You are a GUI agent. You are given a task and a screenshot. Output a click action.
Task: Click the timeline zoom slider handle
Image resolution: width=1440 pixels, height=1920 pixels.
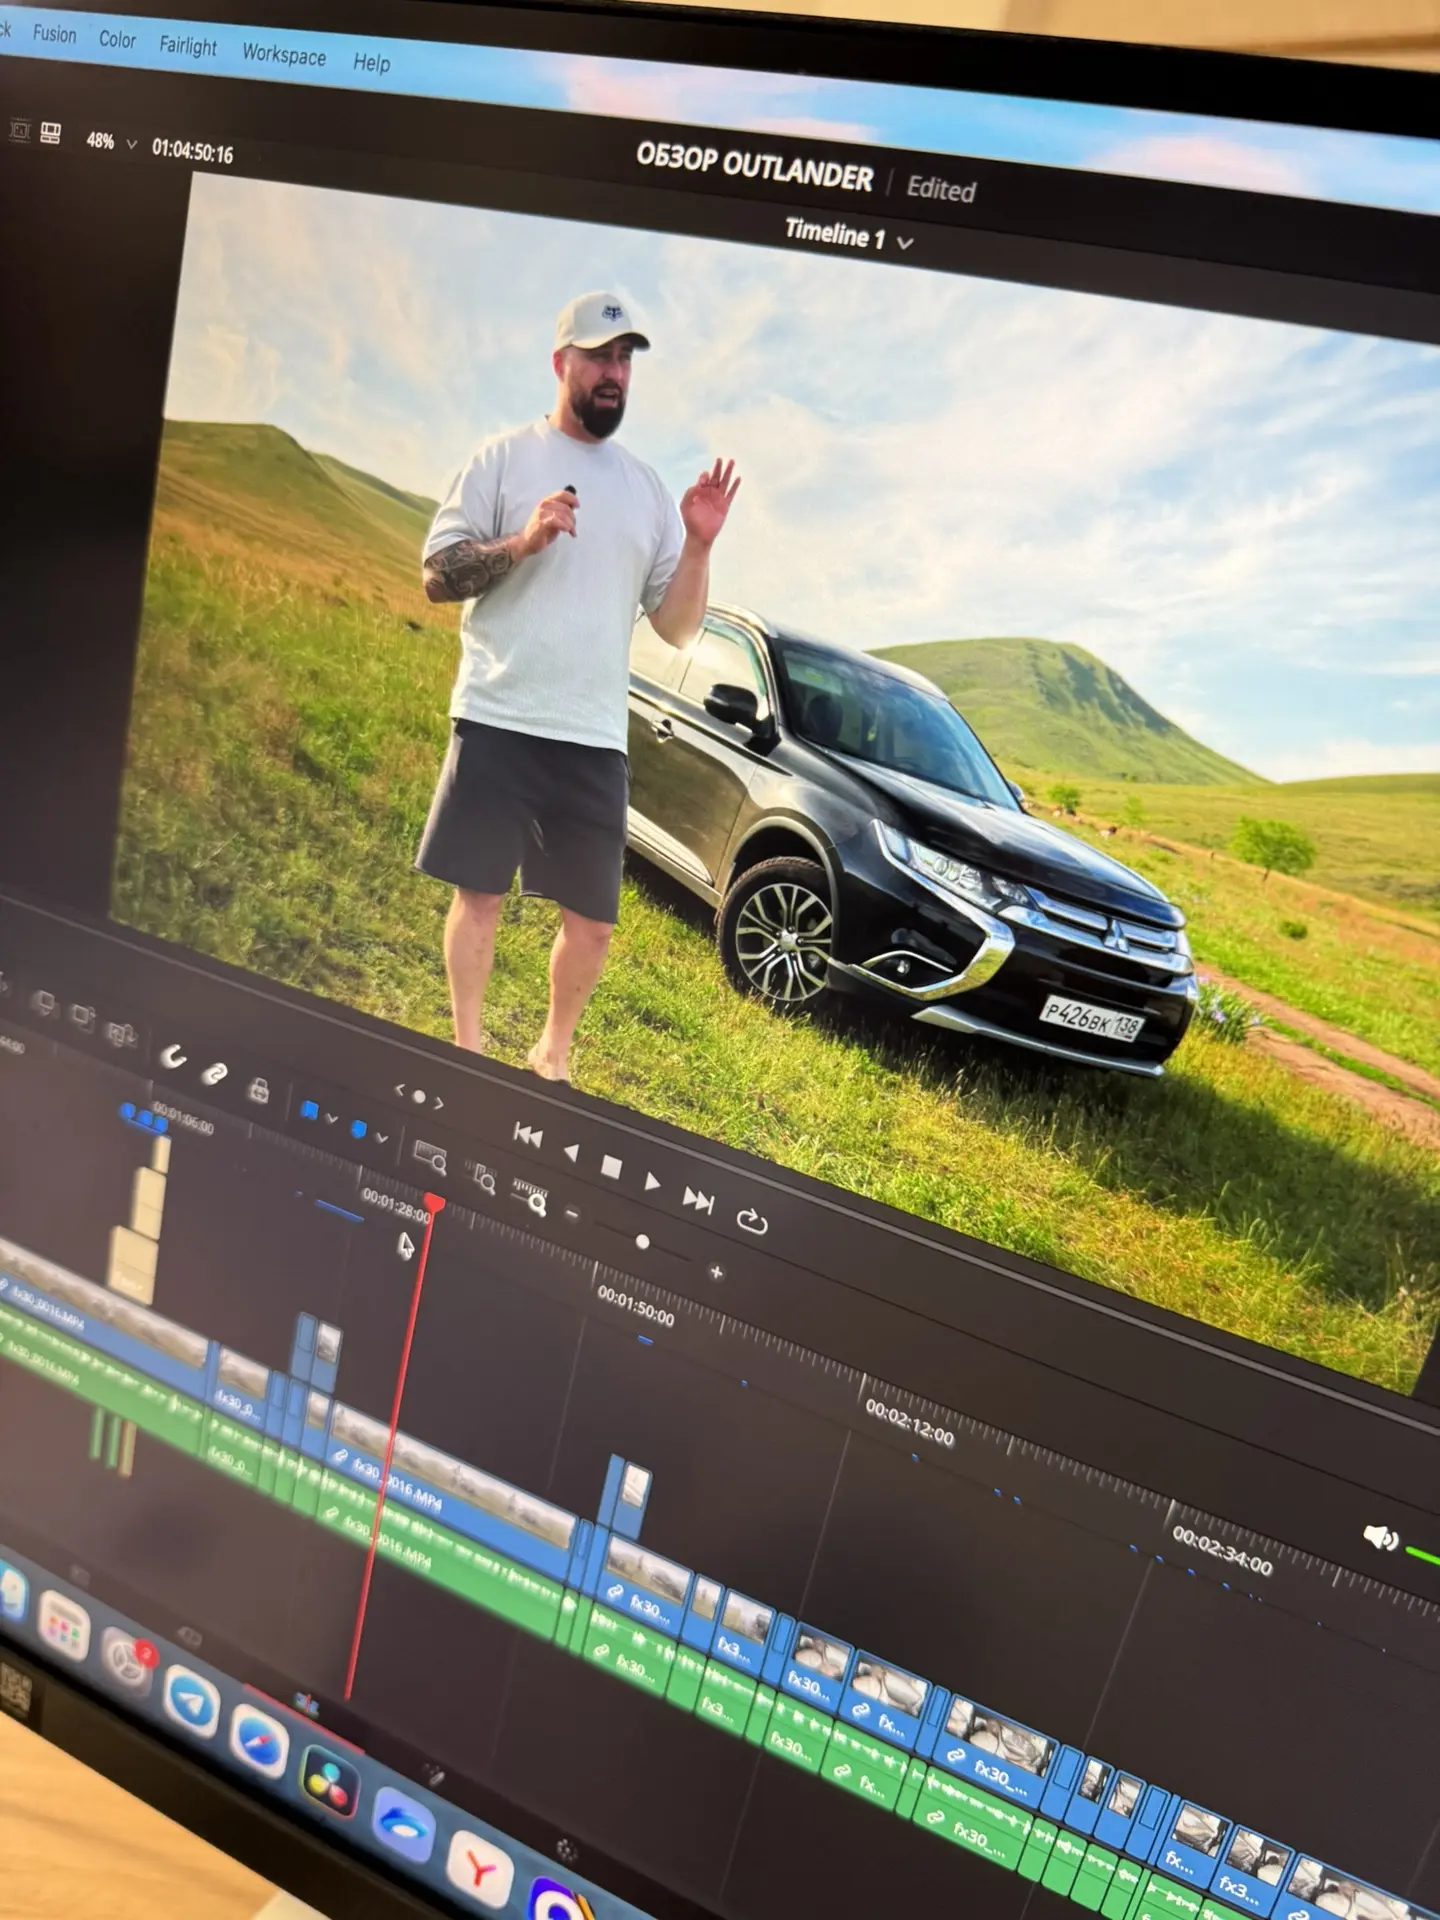point(642,1242)
